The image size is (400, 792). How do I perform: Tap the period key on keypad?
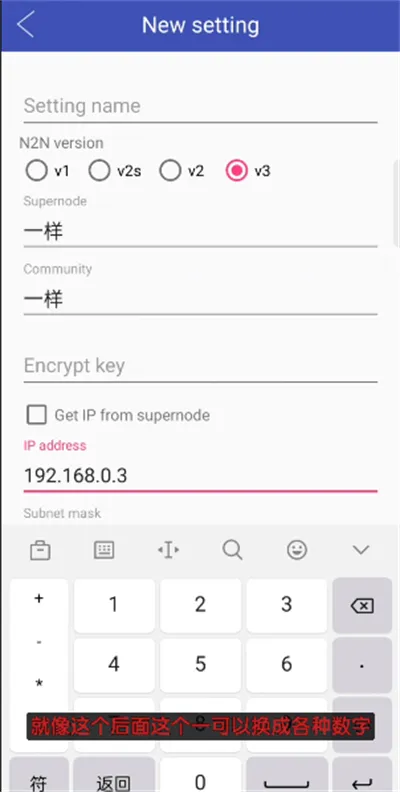[362, 665]
